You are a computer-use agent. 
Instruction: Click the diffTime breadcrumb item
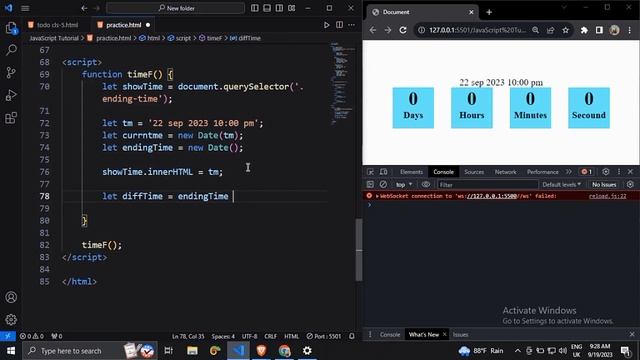pyautogui.click(x=245, y=38)
